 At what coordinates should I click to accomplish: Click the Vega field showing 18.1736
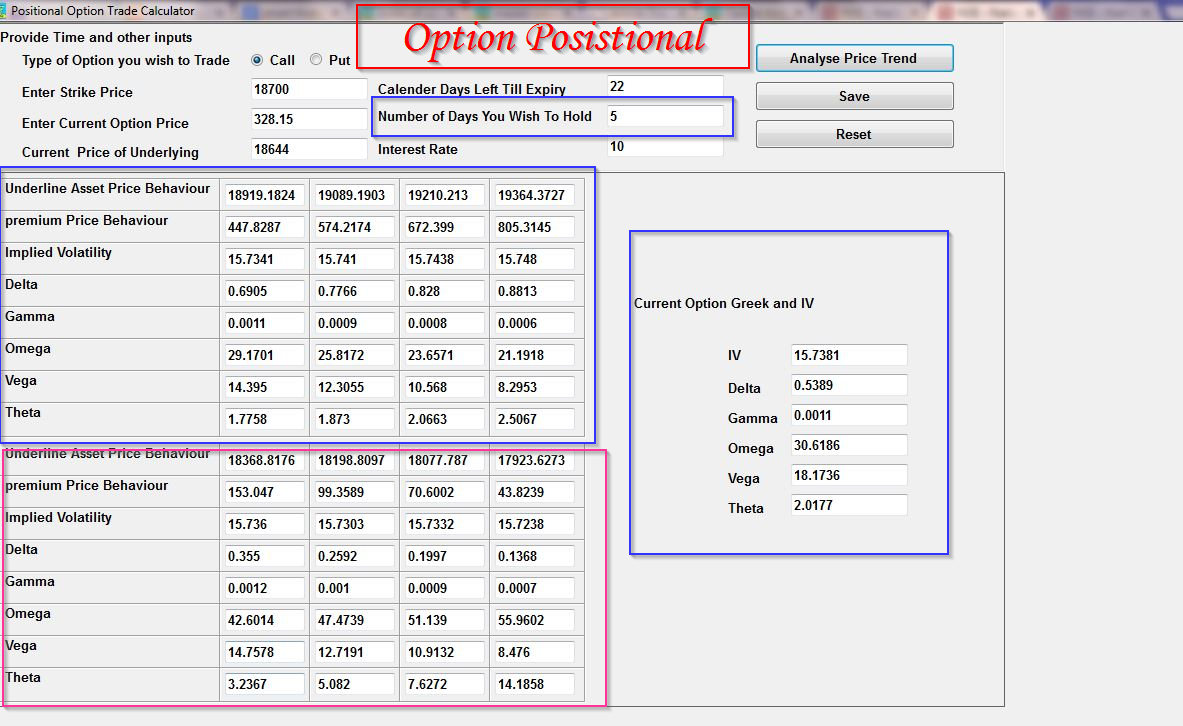pos(848,475)
